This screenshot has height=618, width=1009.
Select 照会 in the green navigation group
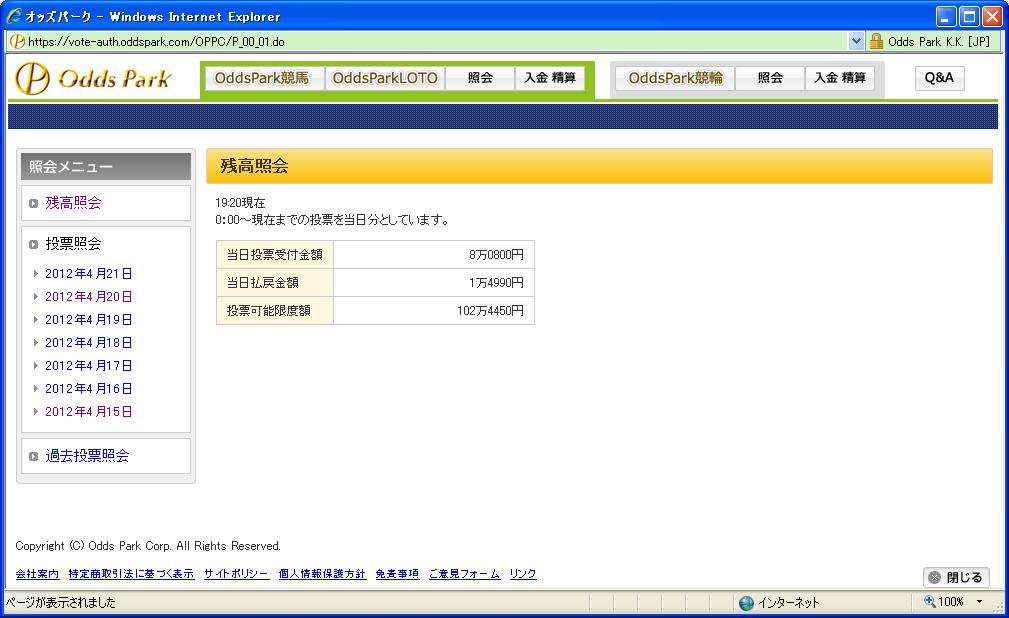click(x=480, y=78)
